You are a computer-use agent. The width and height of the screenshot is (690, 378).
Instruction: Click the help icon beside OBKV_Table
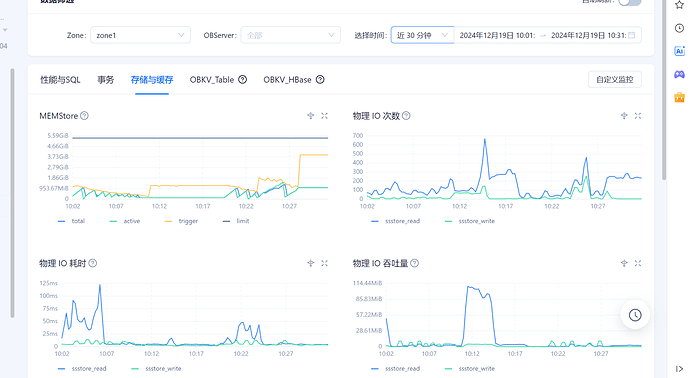tap(242, 80)
